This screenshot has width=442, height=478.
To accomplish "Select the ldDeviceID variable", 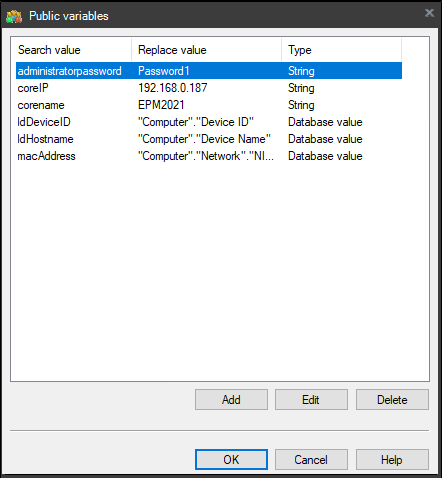I will [44, 122].
